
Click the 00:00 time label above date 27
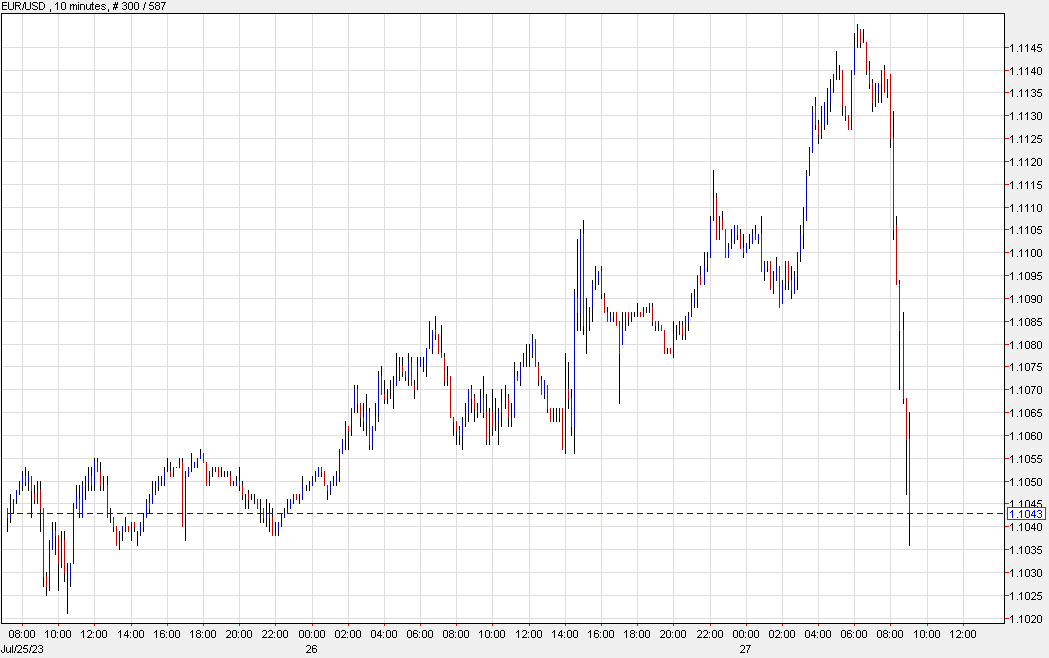point(746,634)
